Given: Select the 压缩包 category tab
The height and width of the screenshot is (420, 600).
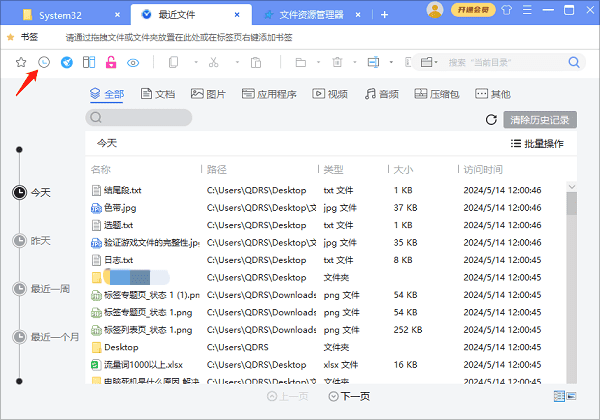Looking at the screenshot, I should [437, 94].
